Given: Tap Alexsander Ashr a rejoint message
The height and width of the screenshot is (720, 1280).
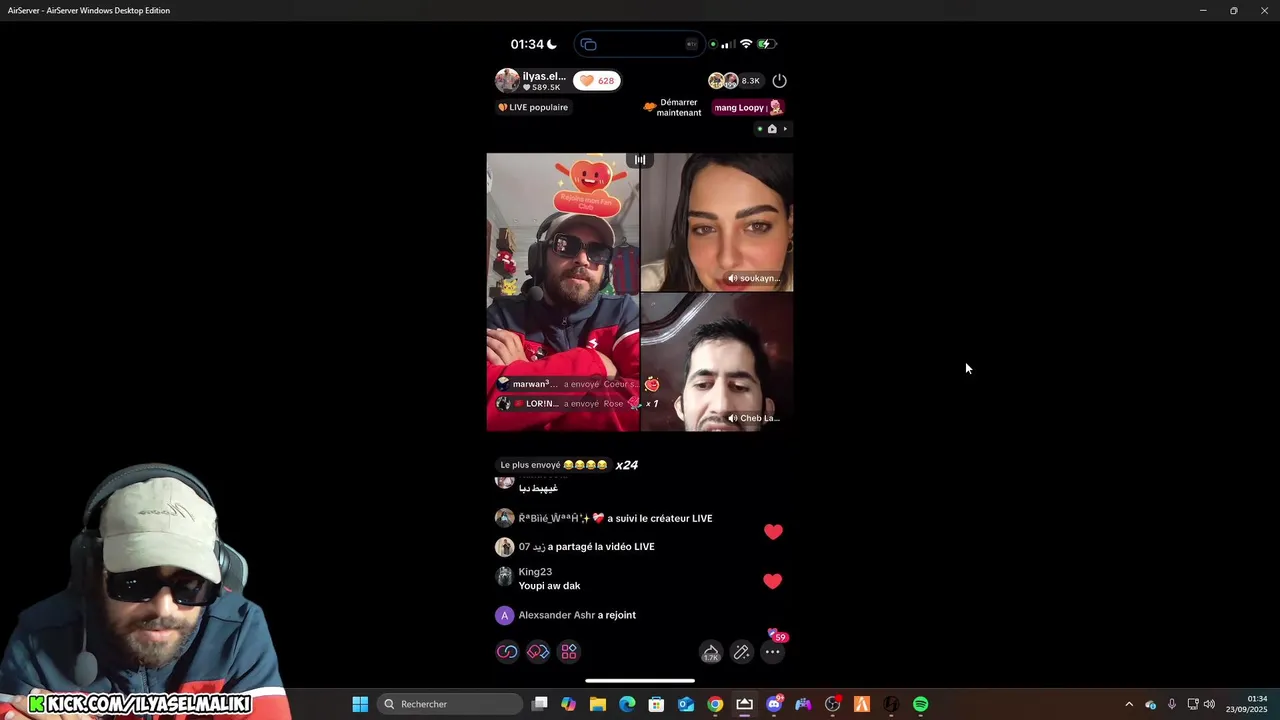Looking at the screenshot, I should pyautogui.click(x=566, y=616).
